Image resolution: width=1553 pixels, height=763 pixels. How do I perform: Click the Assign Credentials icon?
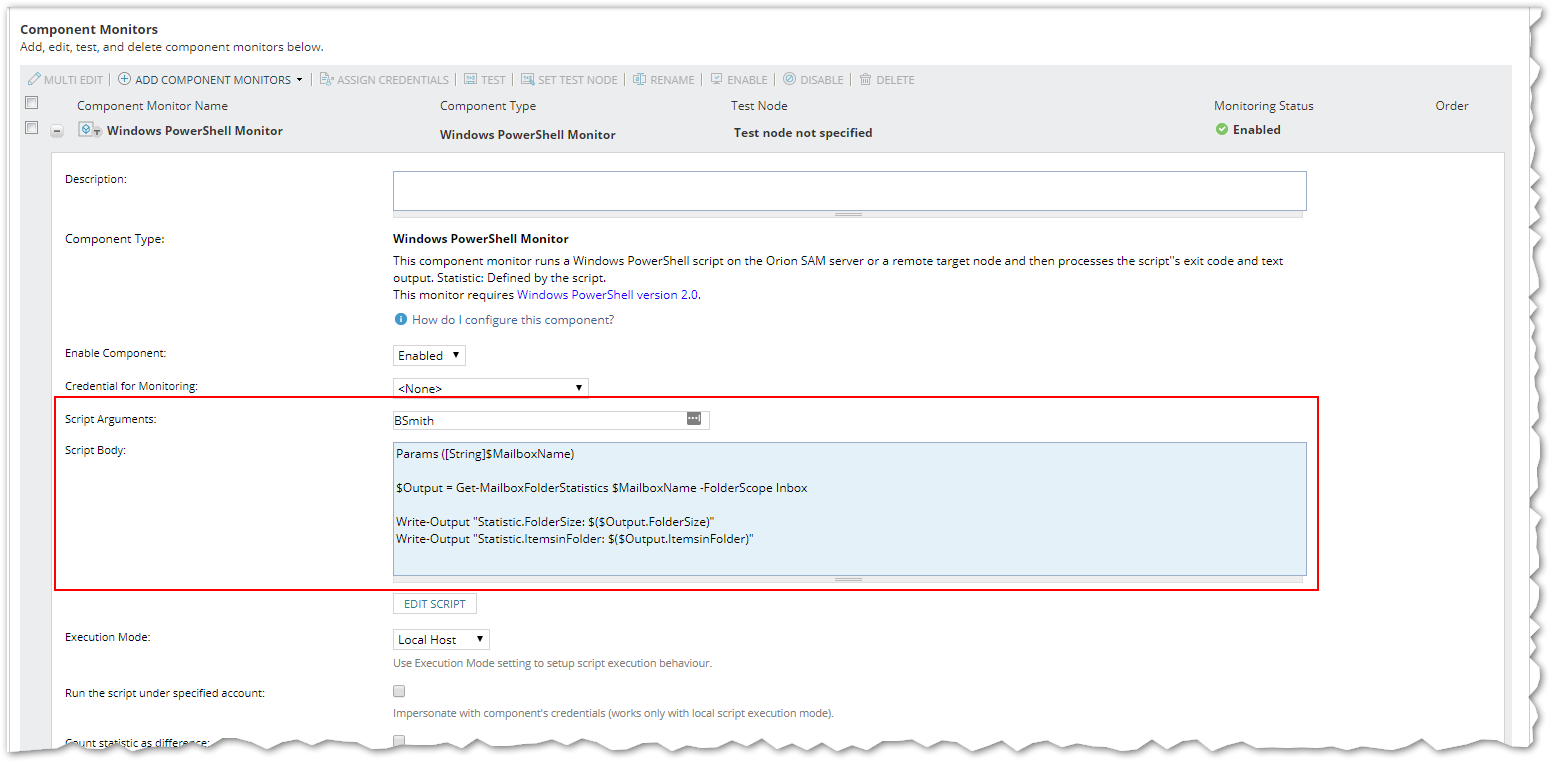click(x=326, y=79)
